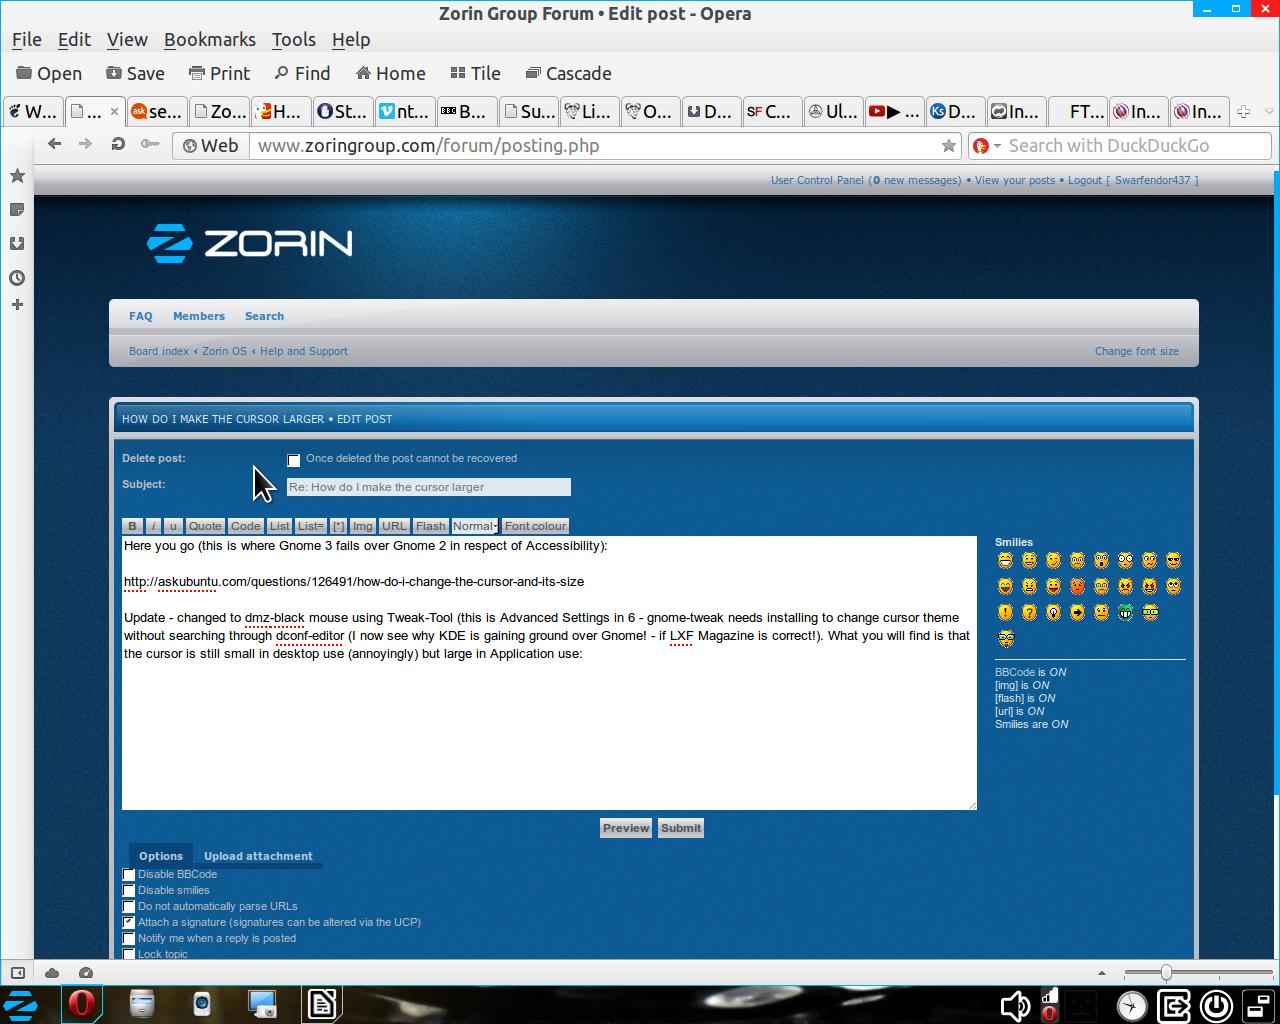Click the browser Back arrow icon
1280x1024 pixels.
55,145
